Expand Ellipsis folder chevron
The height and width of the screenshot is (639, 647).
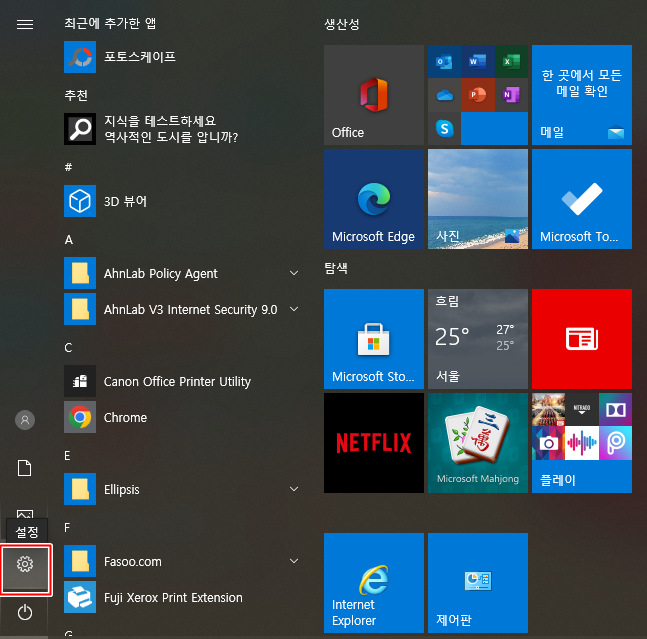[x=294, y=489]
